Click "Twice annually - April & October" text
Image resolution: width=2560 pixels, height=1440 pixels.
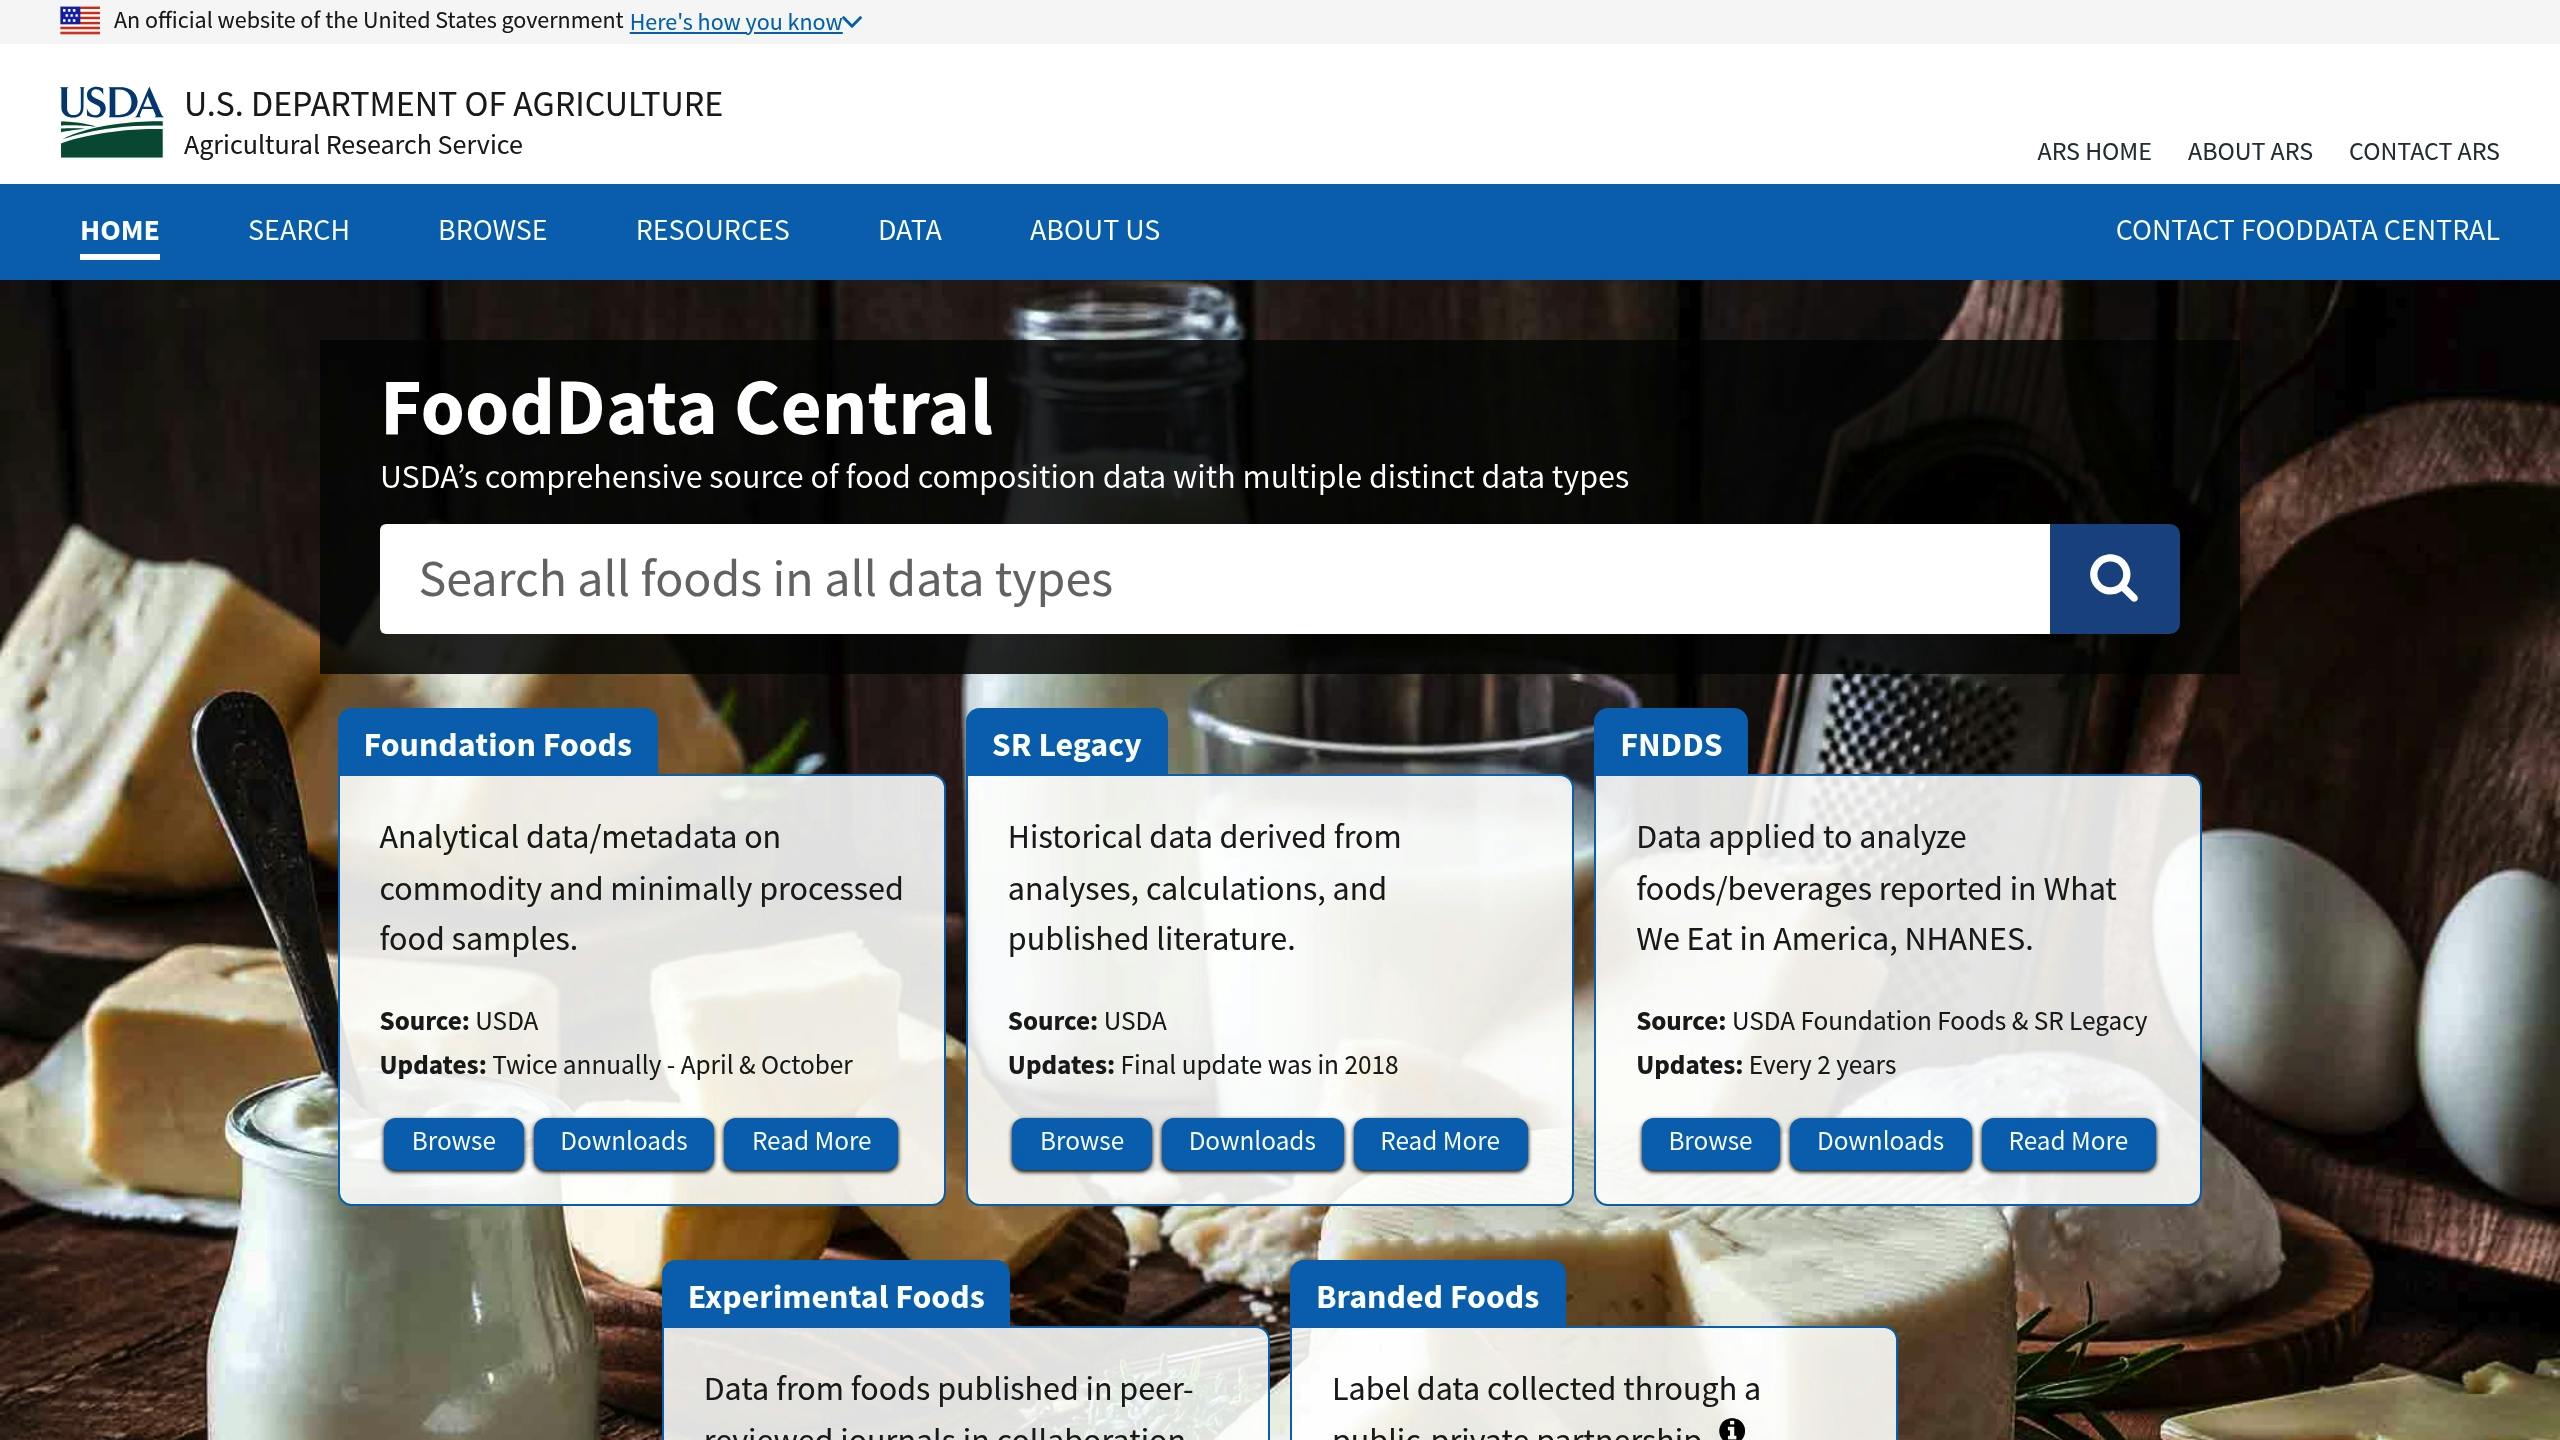pyautogui.click(x=672, y=1065)
